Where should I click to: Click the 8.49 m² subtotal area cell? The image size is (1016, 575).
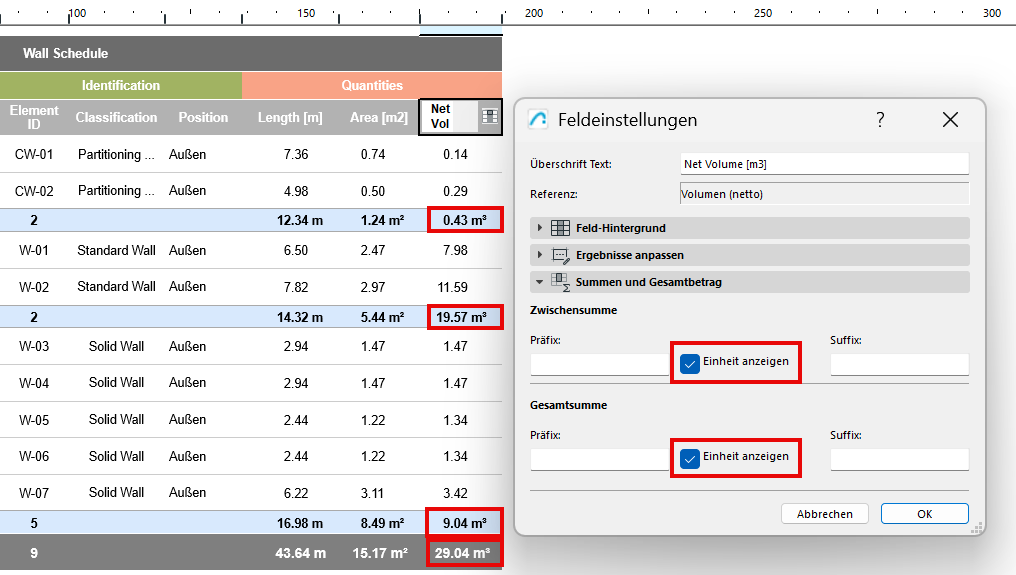382,523
